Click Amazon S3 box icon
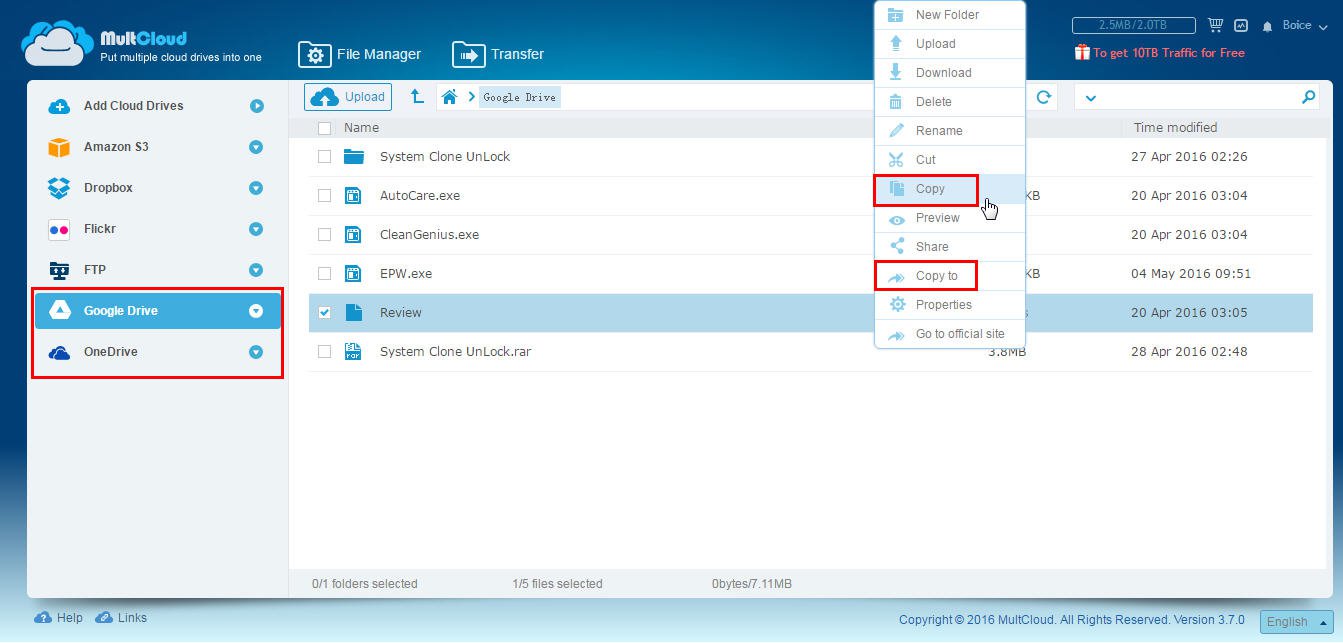Image resolution: width=1343 pixels, height=643 pixels. tap(59, 147)
